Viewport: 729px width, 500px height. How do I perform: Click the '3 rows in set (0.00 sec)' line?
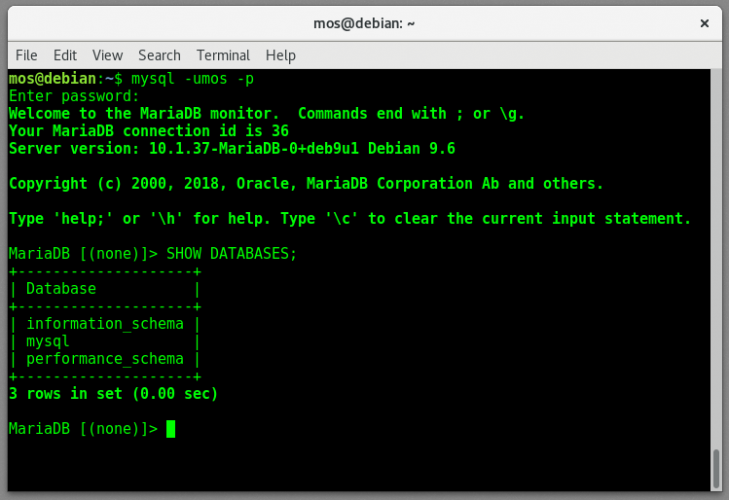[x=113, y=394]
